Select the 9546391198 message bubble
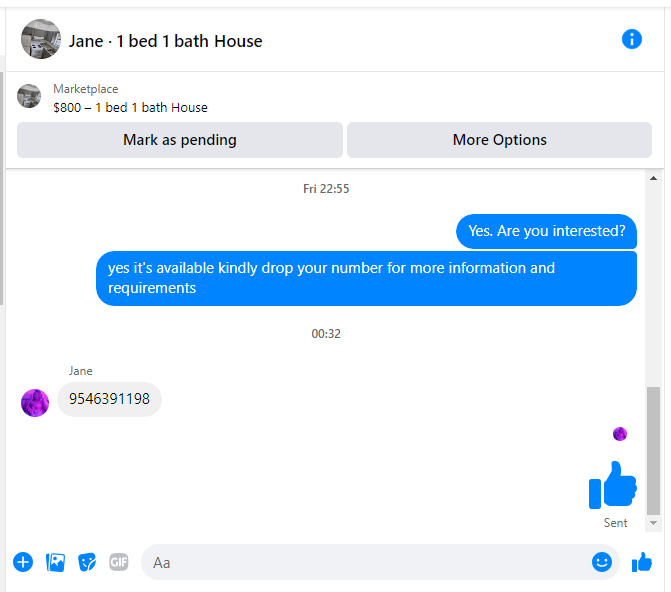The image size is (671, 592). click(110, 399)
